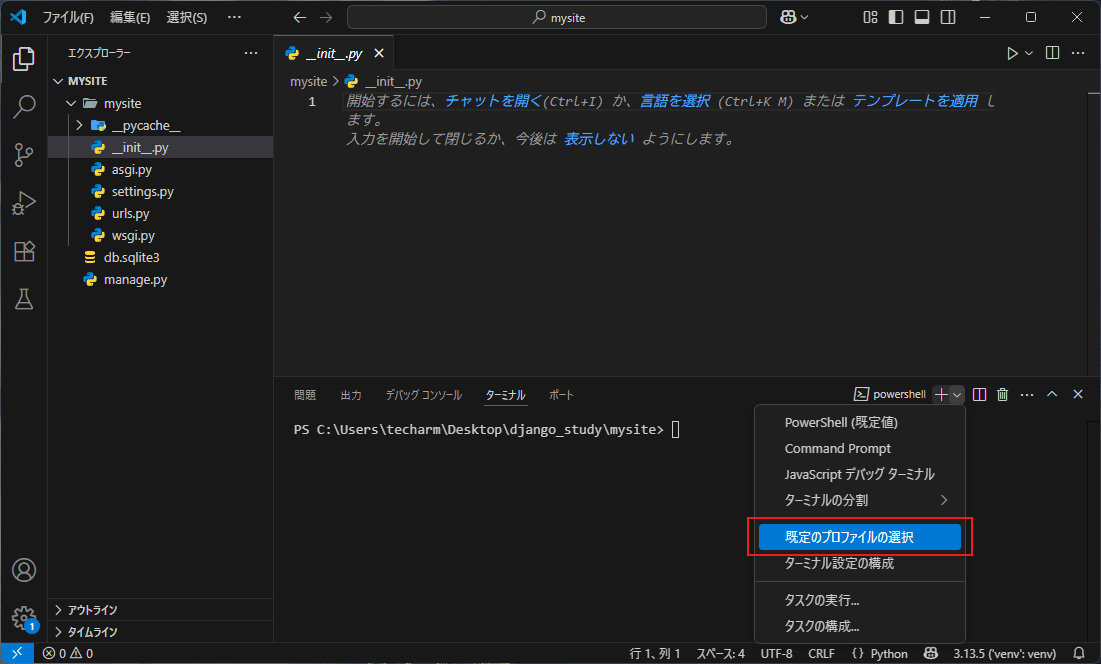The image size is (1101, 664).
Task: Toggle the bottom panel visibility
Action: click(922, 18)
